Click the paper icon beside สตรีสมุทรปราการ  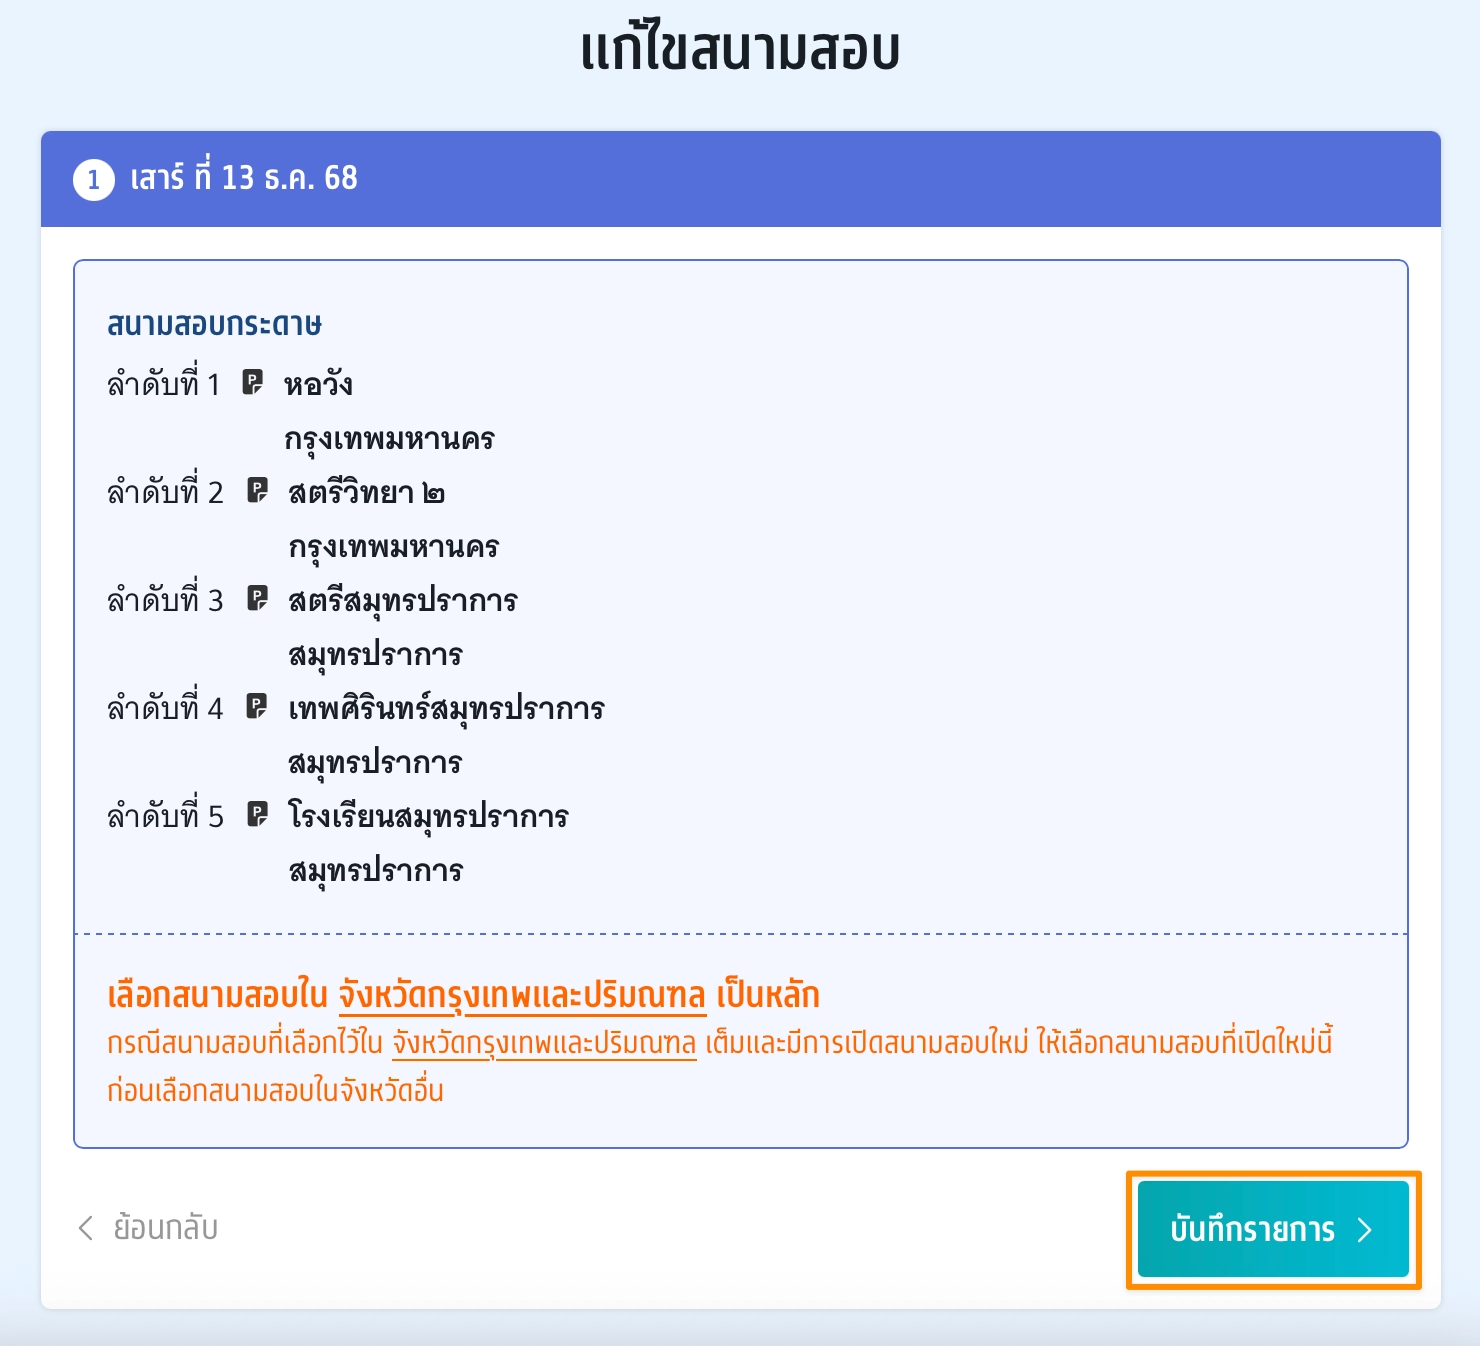[257, 598]
